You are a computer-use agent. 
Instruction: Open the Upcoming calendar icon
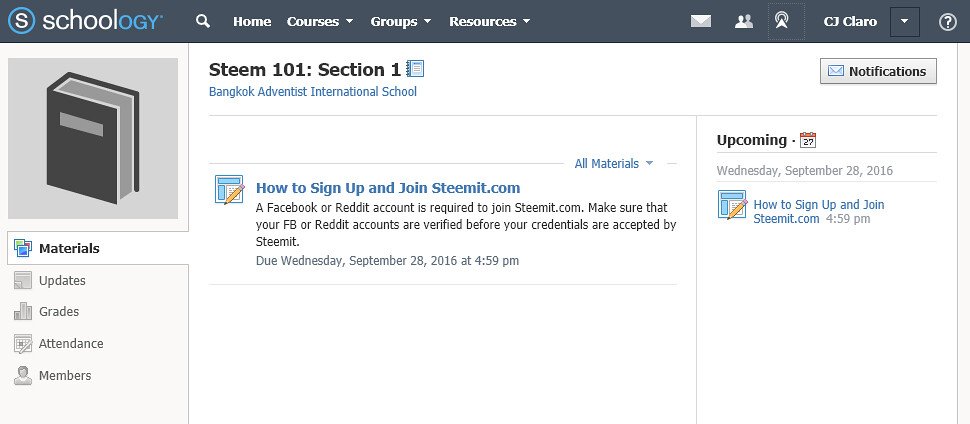(x=808, y=140)
